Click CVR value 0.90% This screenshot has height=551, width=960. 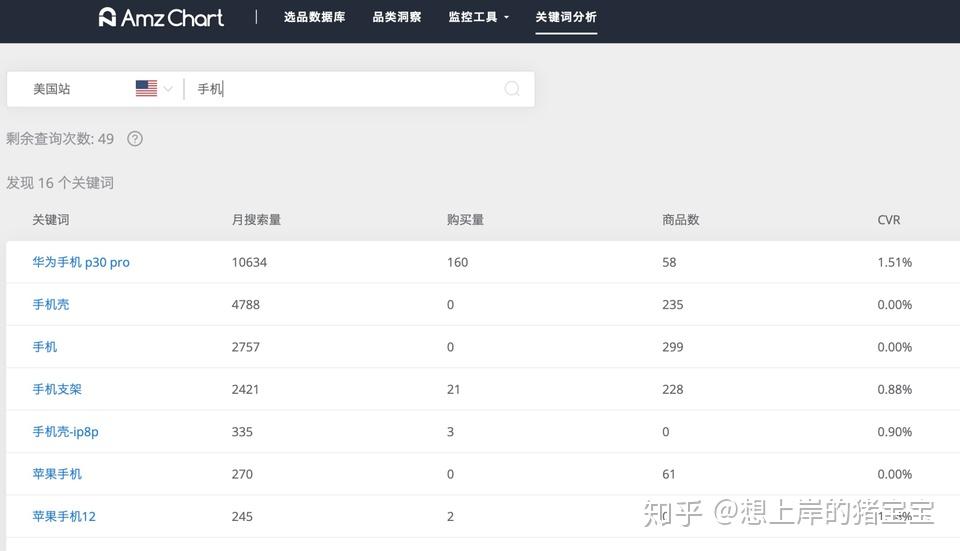[x=894, y=432]
